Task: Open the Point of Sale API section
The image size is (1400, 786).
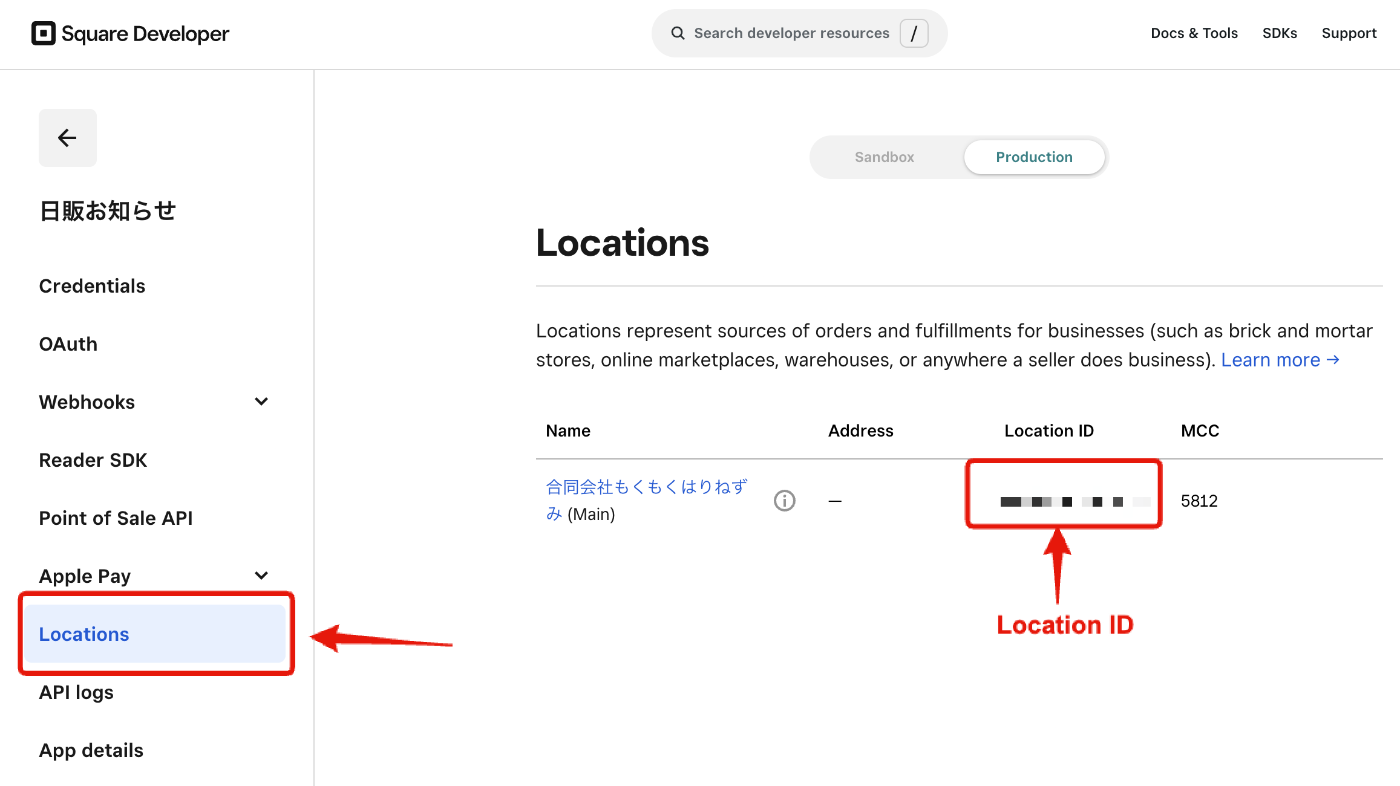Action: click(113, 518)
